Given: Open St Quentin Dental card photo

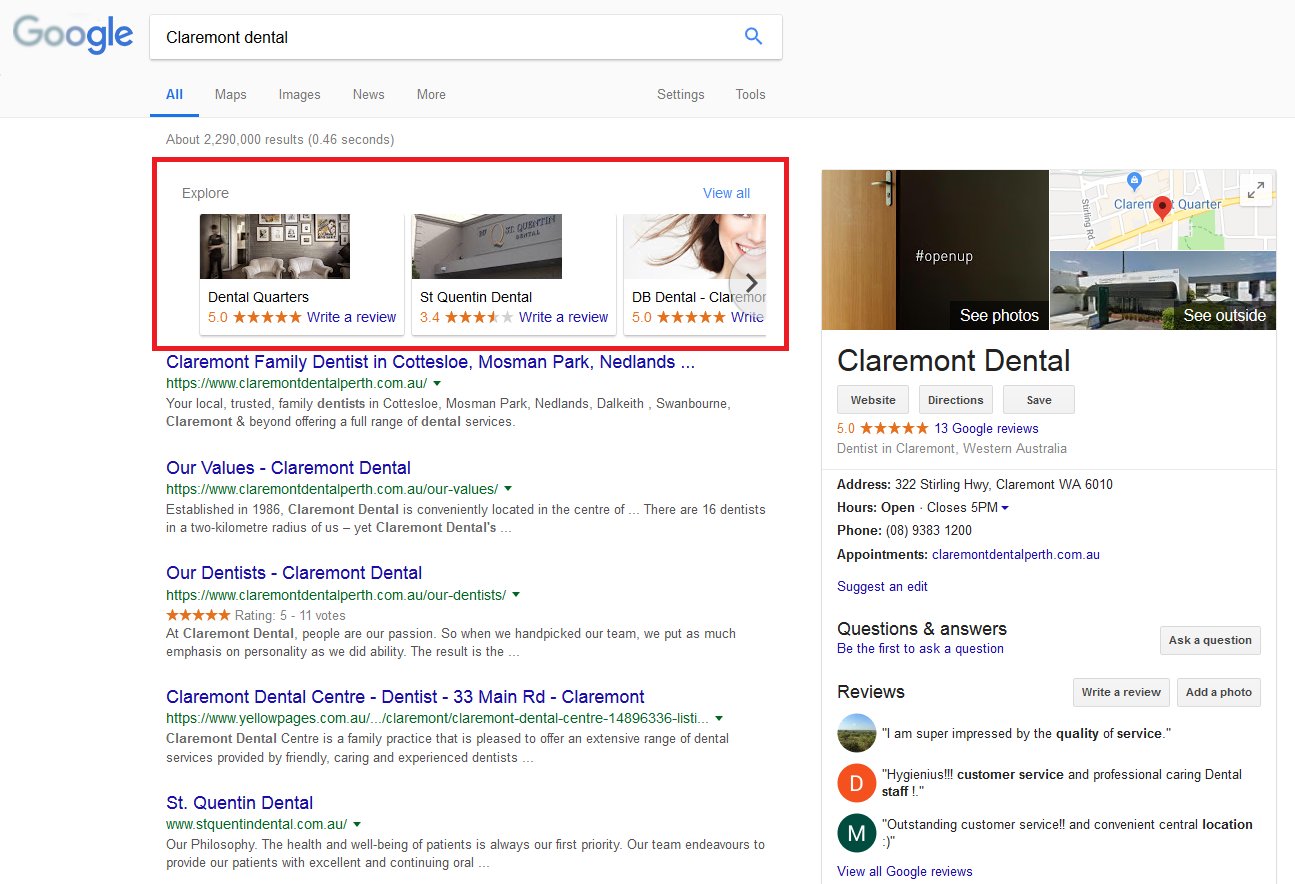Looking at the screenshot, I should pyautogui.click(x=487, y=246).
